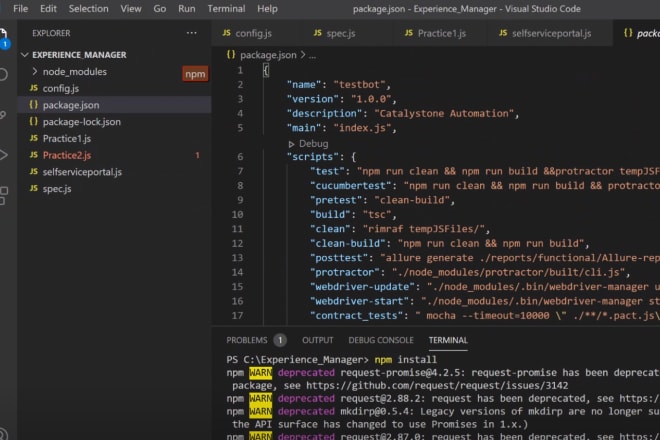Open the Selection menu
Screen dimensions: 660x440
[x=88, y=8]
